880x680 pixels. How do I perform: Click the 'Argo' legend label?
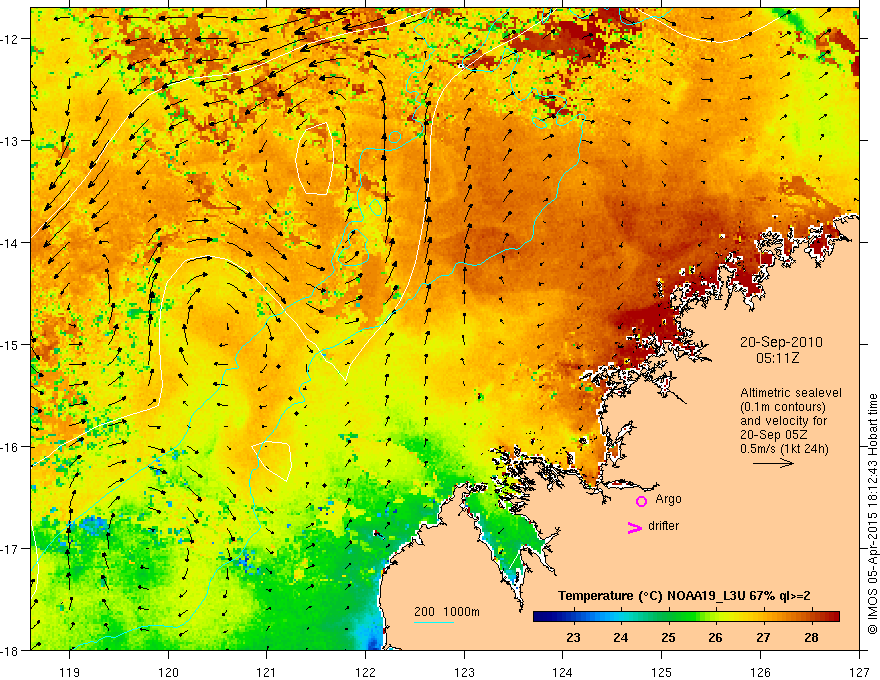668,499
